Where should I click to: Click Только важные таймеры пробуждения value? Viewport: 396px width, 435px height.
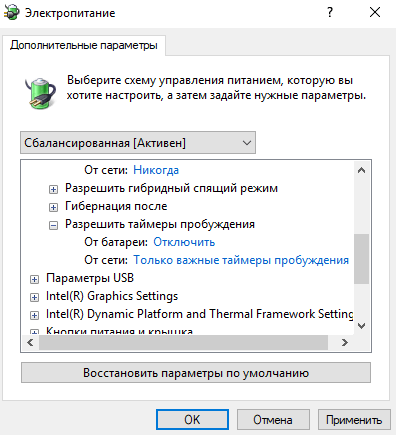point(241,260)
